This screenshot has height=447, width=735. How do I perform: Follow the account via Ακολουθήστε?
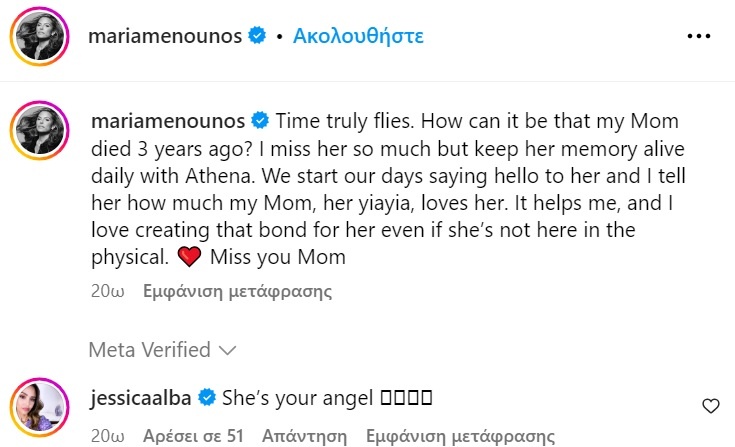(x=357, y=36)
